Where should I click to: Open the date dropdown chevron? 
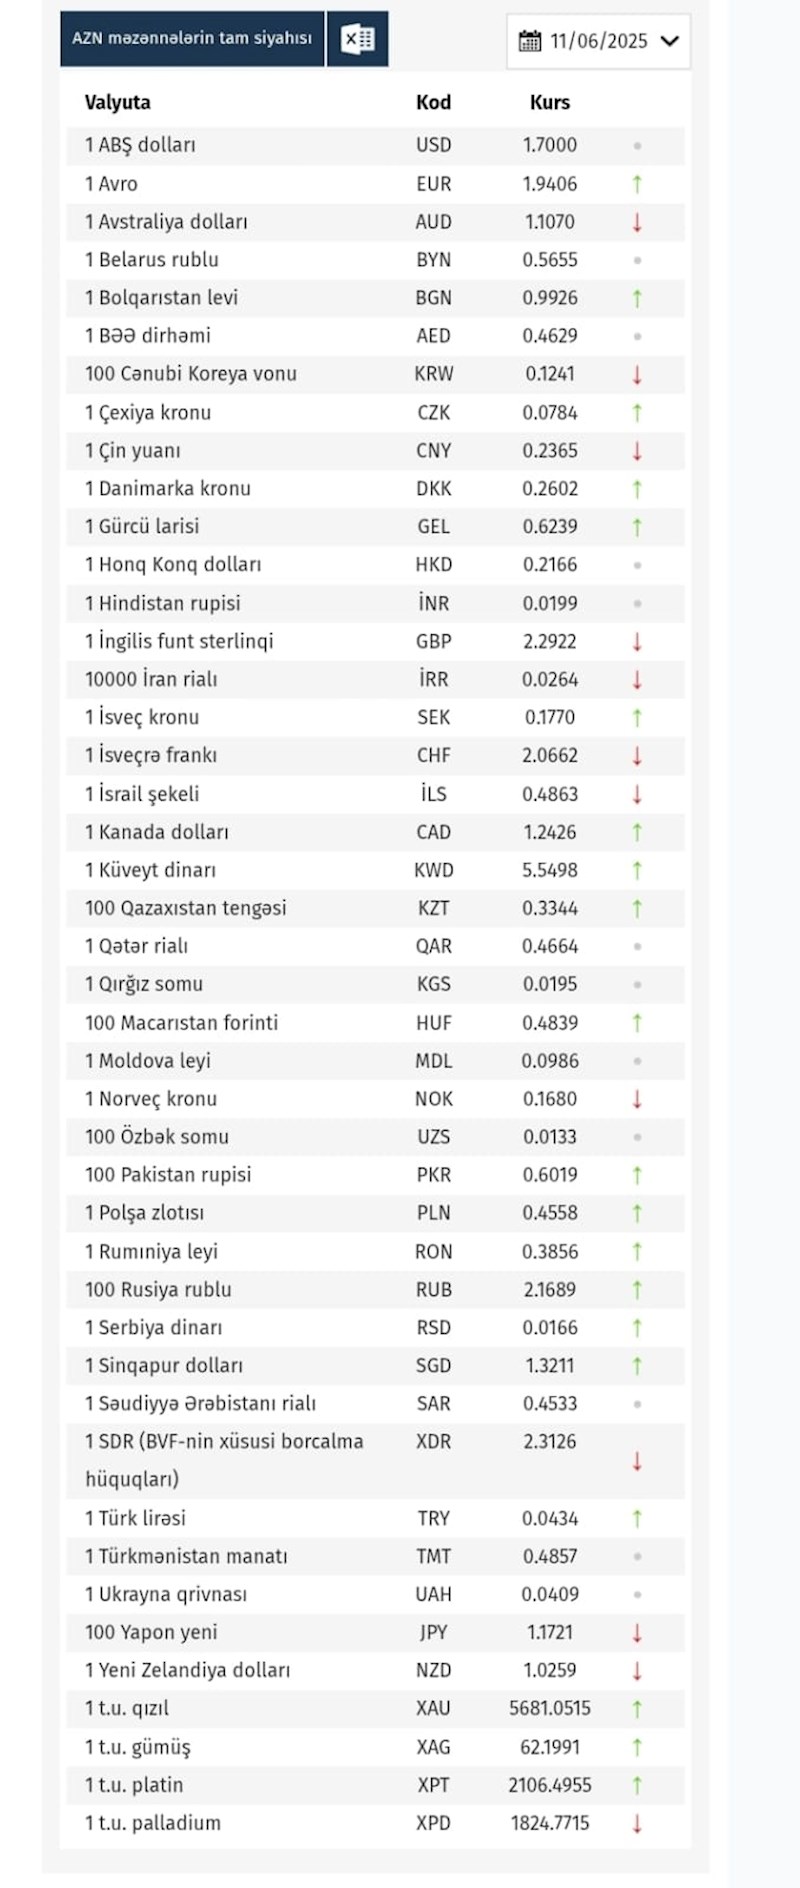tap(670, 41)
